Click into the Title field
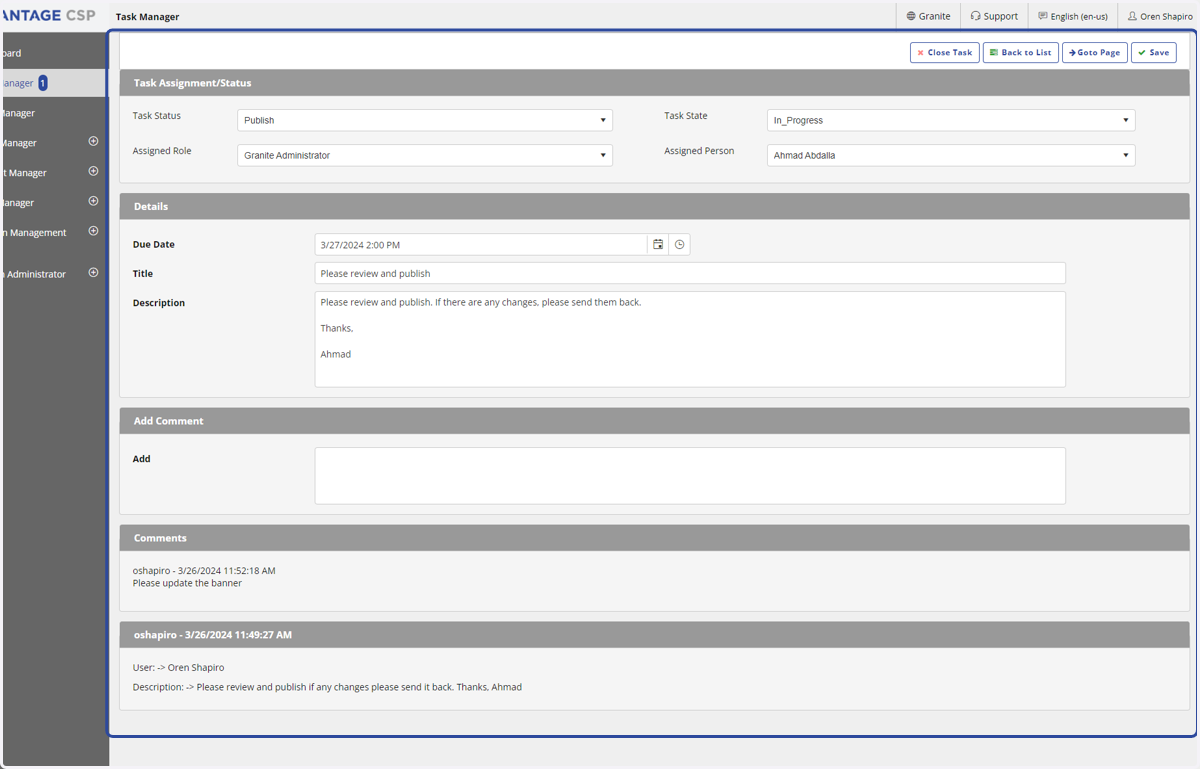Screen dimensions: 1200x769 pyautogui.click(x=690, y=273)
